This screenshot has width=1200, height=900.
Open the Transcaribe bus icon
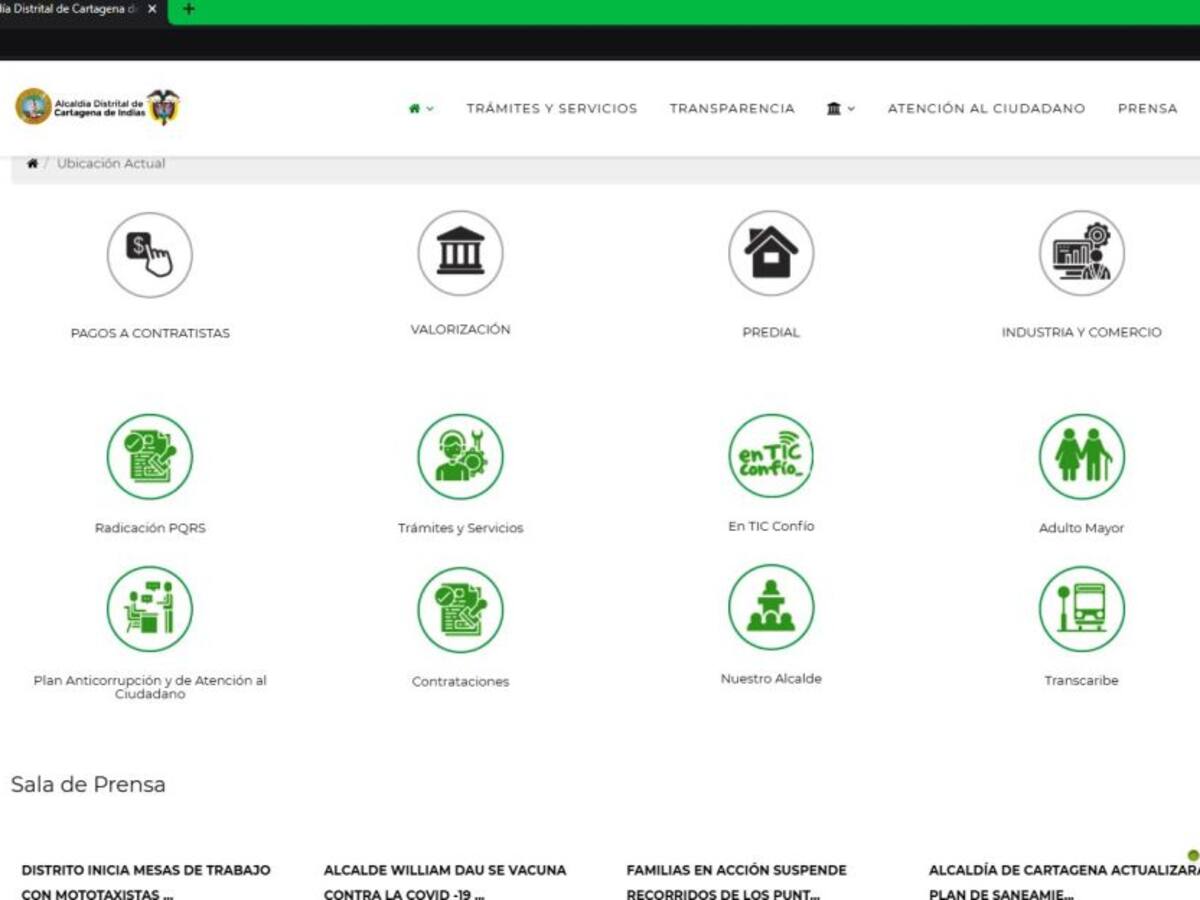(1082, 609)
